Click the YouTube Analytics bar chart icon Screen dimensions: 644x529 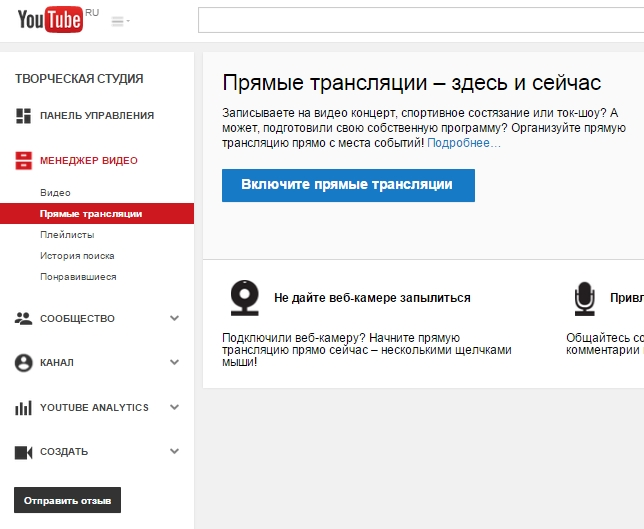(23, 408)
